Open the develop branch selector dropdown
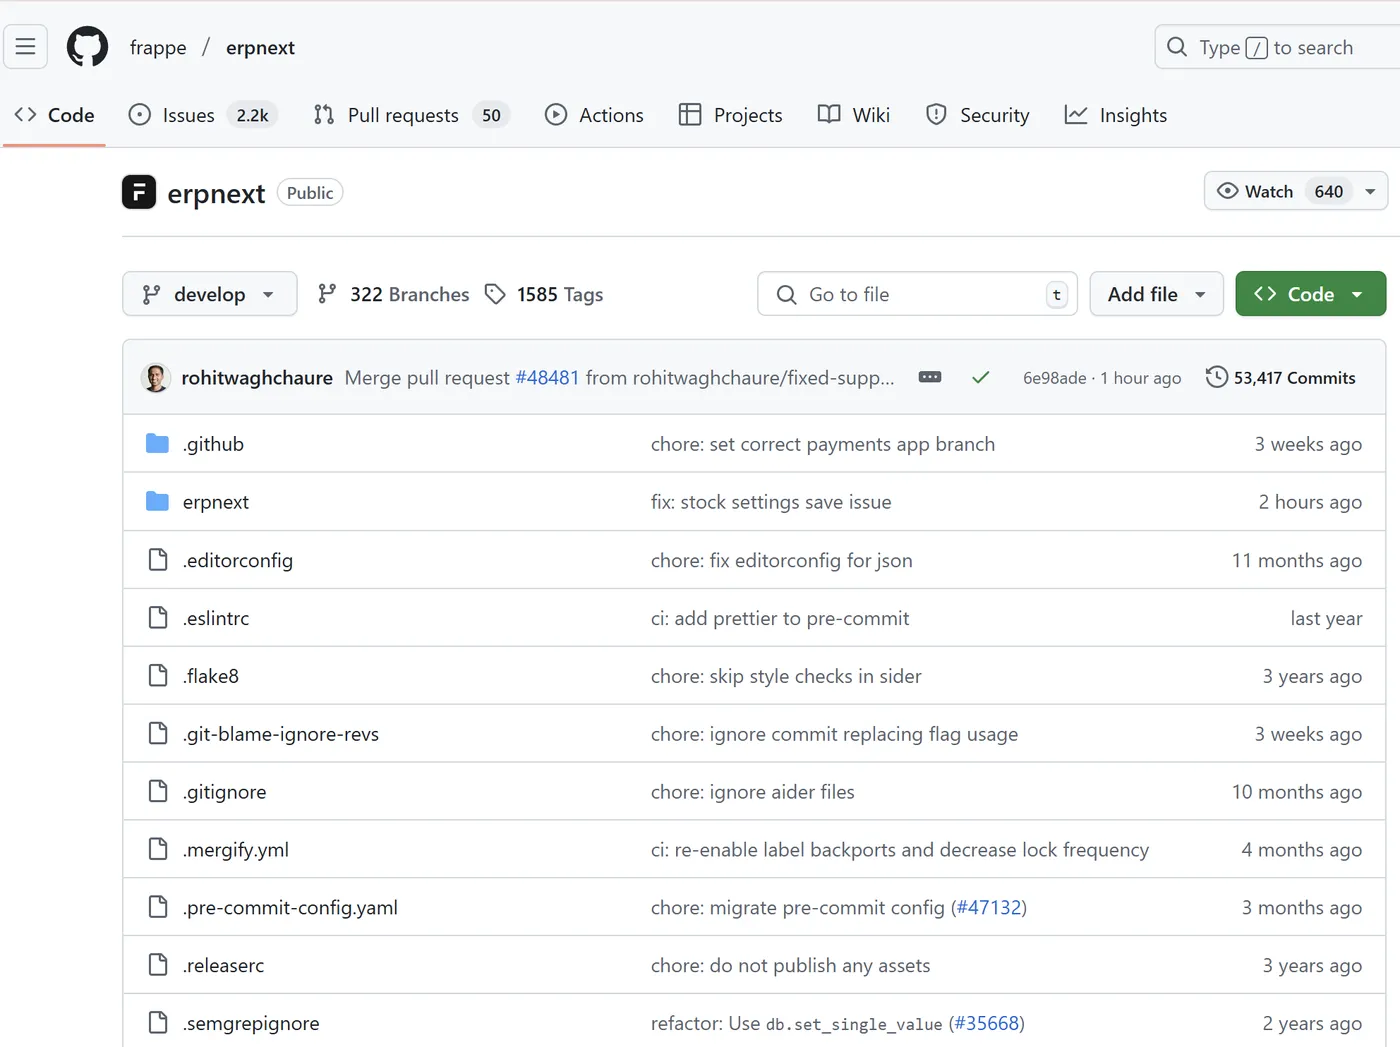 pyautogui.click(x=210, y=294)
